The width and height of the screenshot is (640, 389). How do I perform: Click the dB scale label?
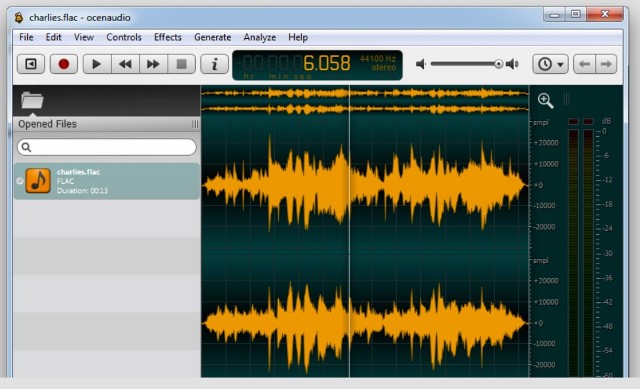[x=606, y=121]
